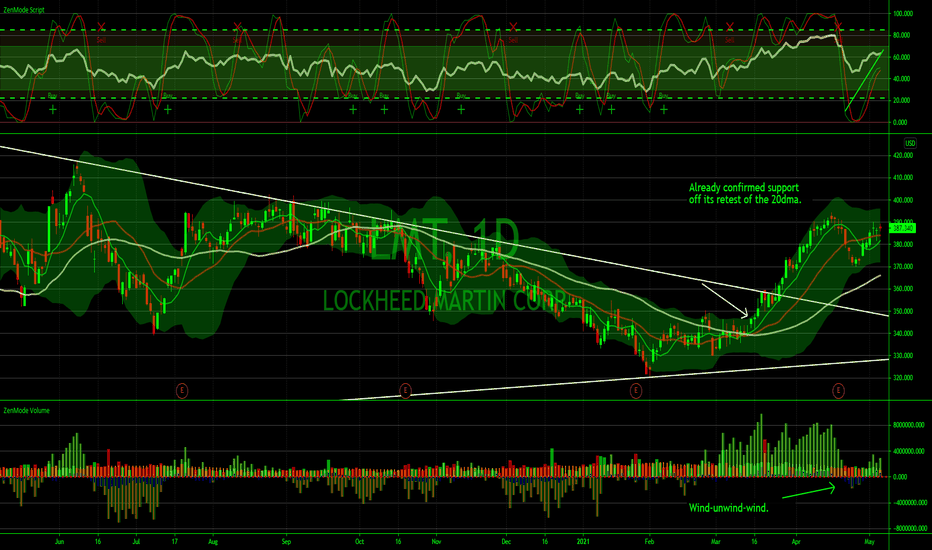Click the green Buy plus marker near June
Image resolution: width=932 pixels, height=550 pixels.
tap(53, 109)
